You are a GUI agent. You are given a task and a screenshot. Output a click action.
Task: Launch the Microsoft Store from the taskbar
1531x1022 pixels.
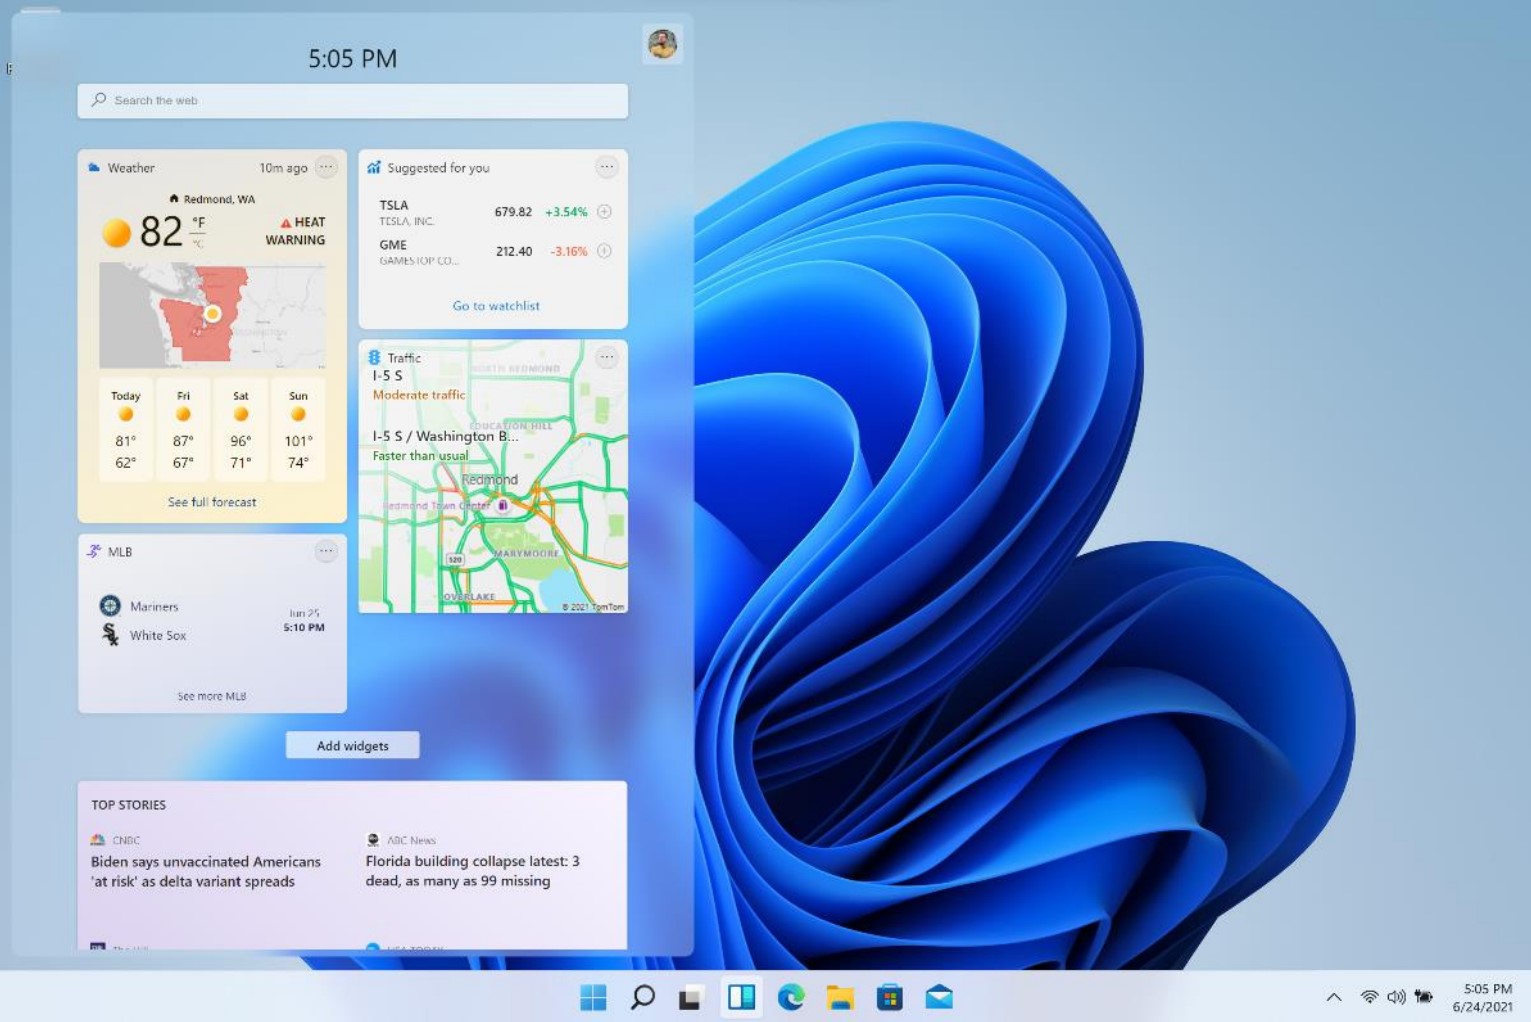click(x=889, y=996)
